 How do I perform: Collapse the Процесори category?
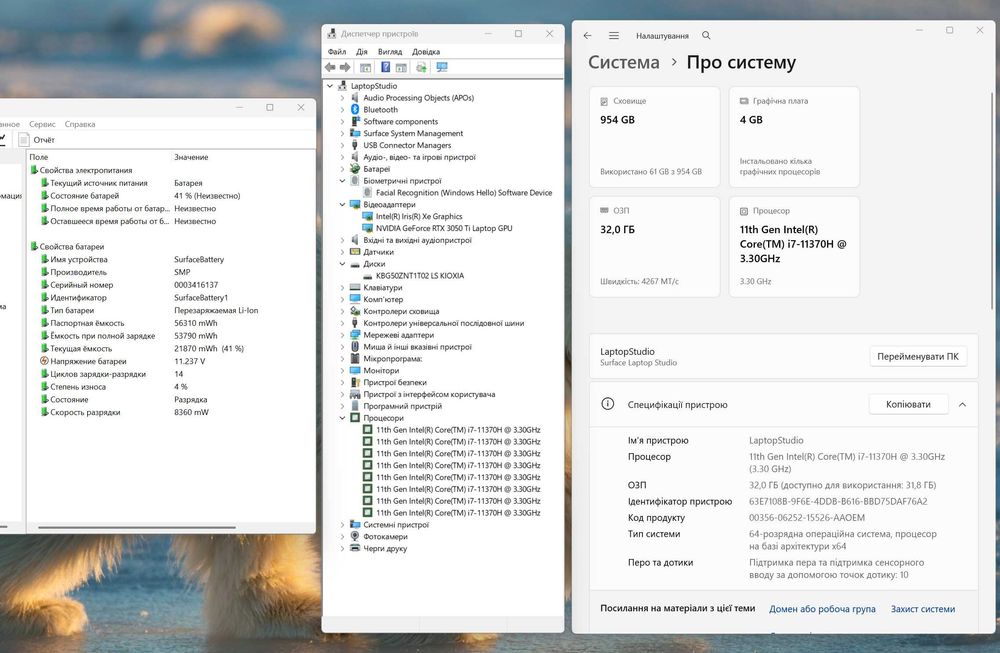coord(342,418)
